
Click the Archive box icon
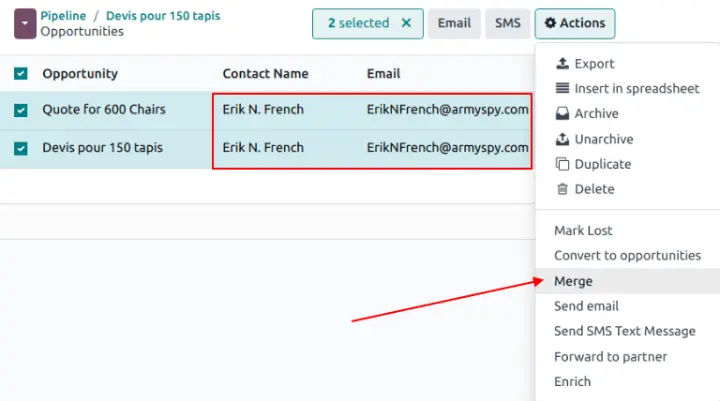(562, 114)
